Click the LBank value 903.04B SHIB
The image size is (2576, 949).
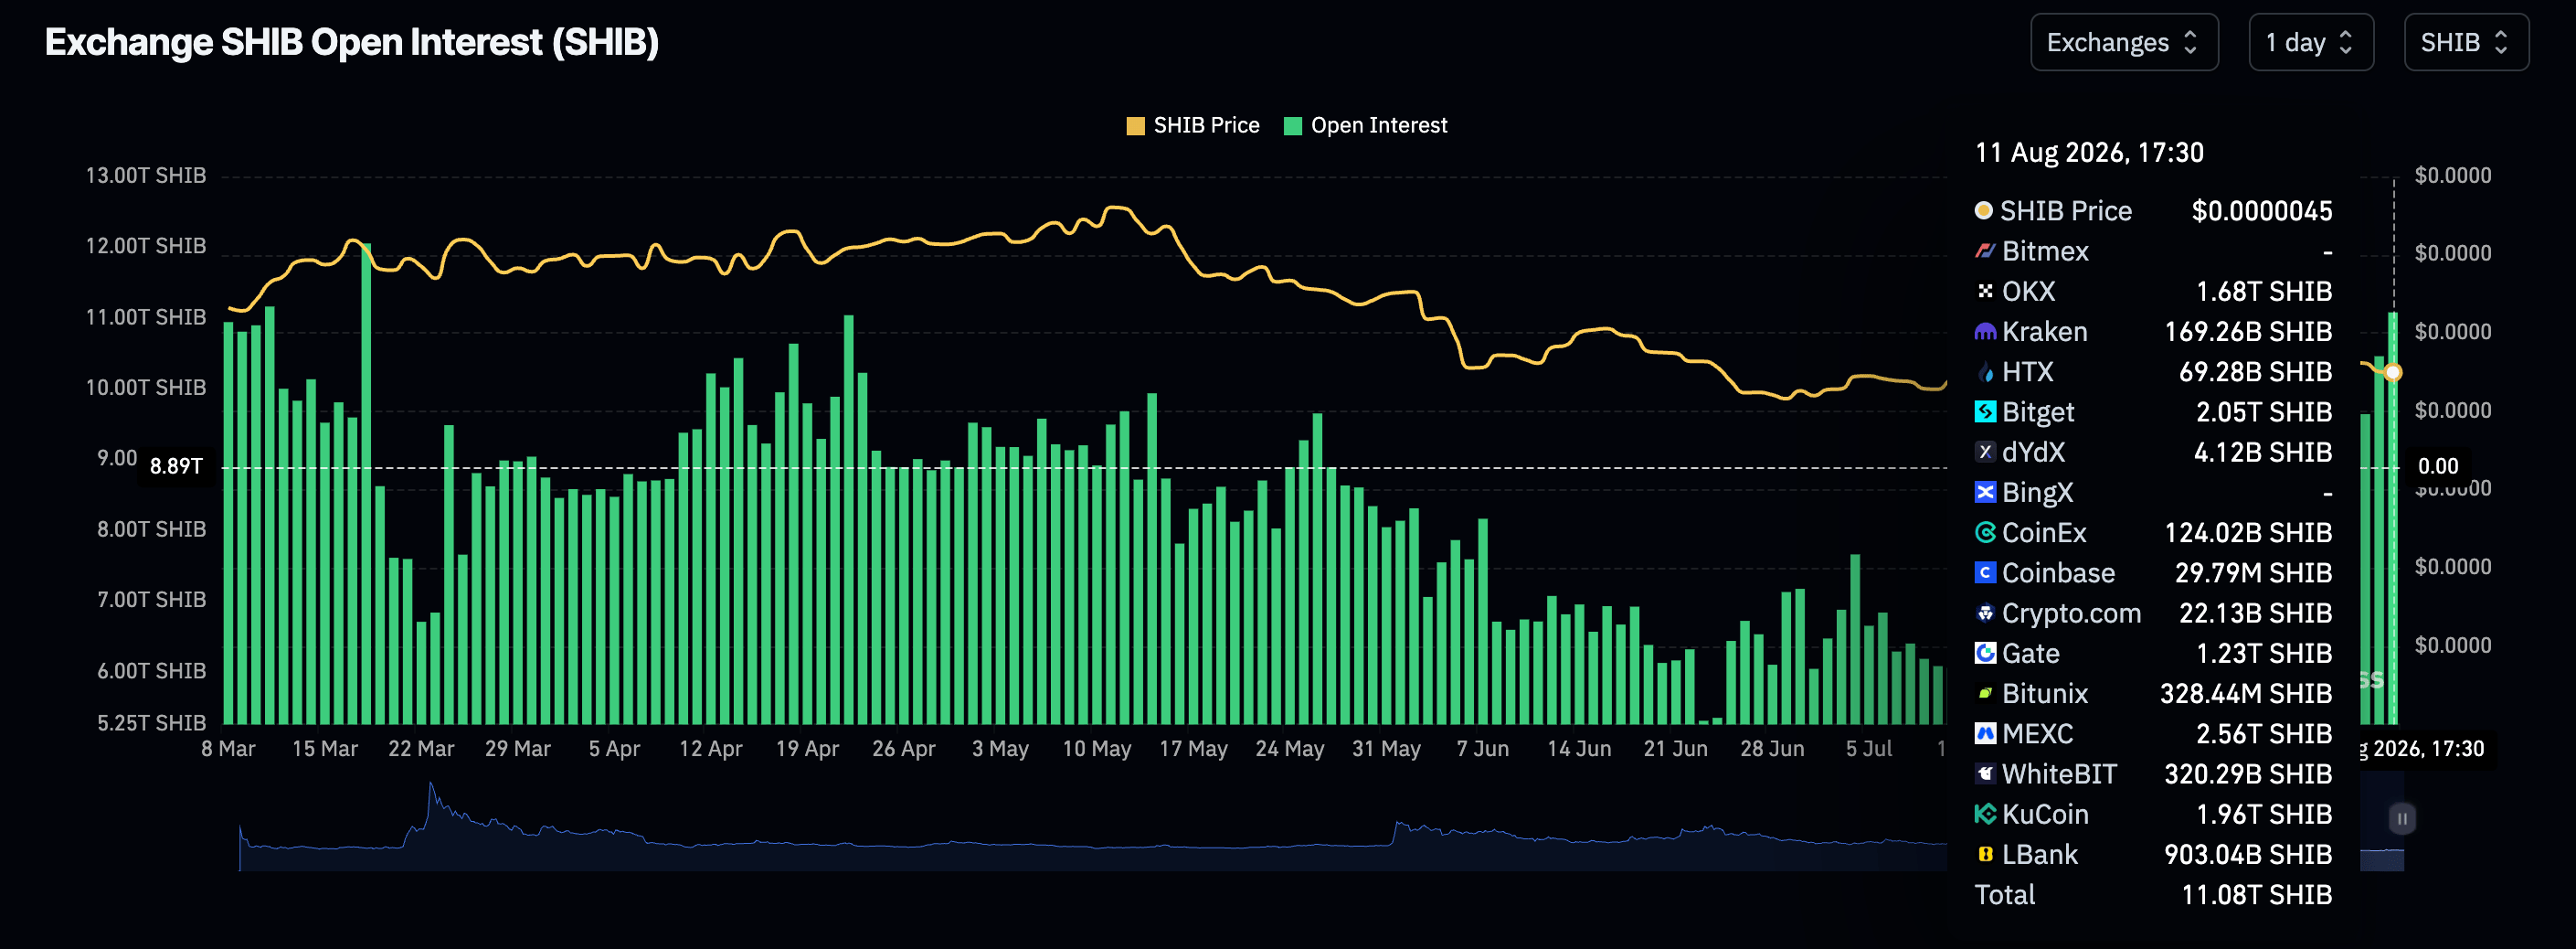[2248, 854]
